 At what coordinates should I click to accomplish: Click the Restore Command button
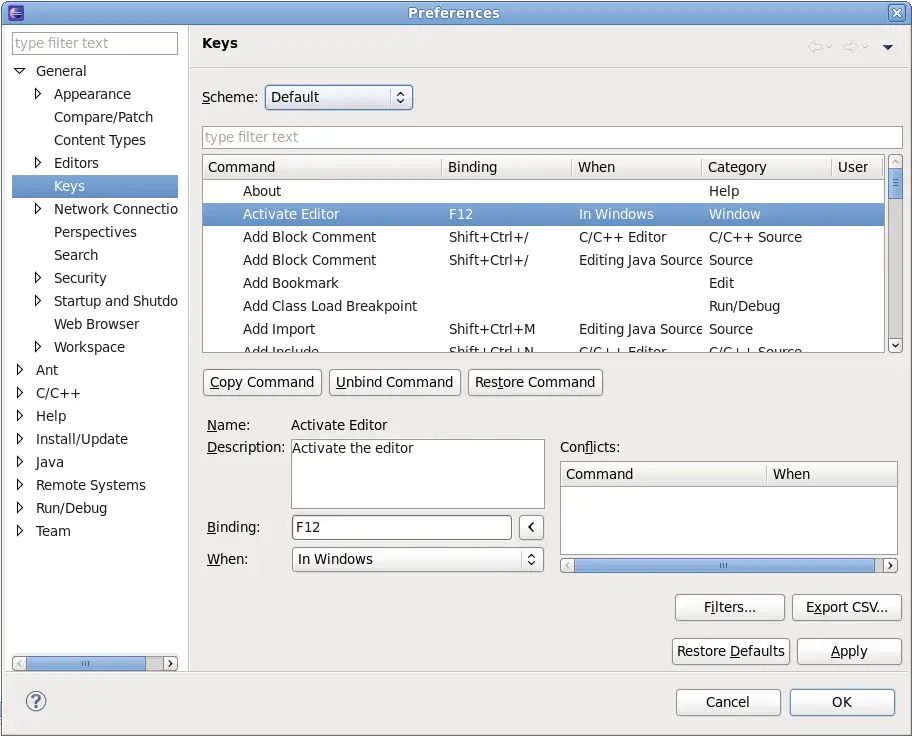click(x=535, y=382)
